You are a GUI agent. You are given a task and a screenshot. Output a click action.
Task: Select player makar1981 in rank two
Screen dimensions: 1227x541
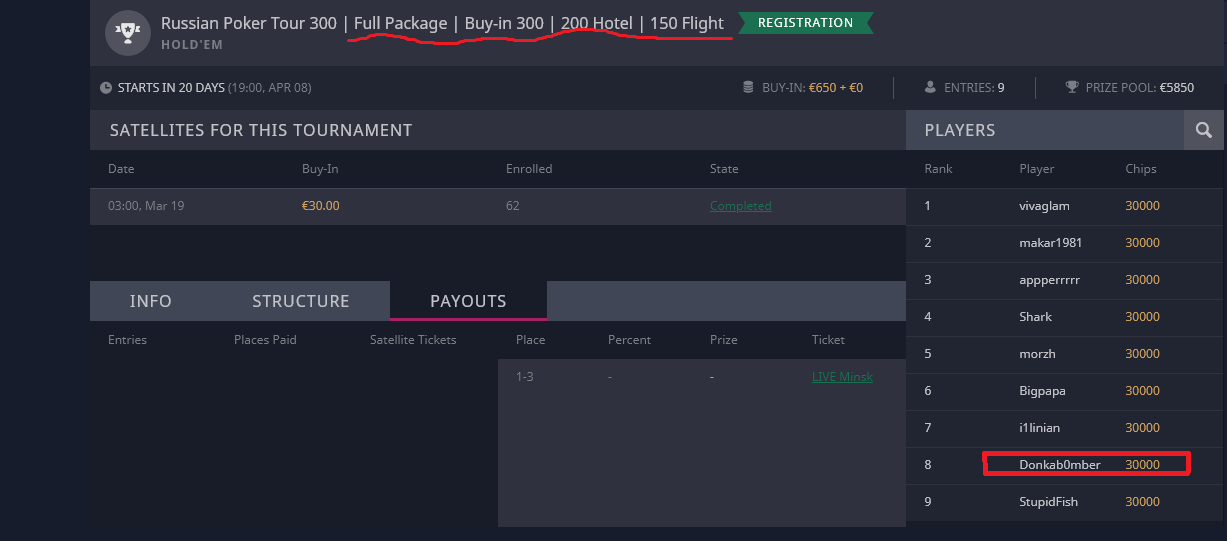[x=1051, y=243]
